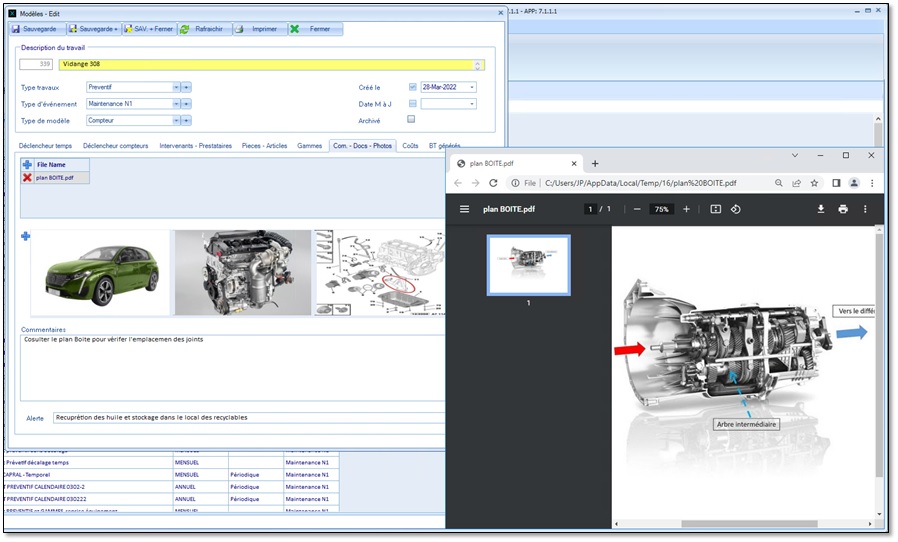Reload the page in the browser
Screen dimensions: 898x542
click(x=493, y=183)
